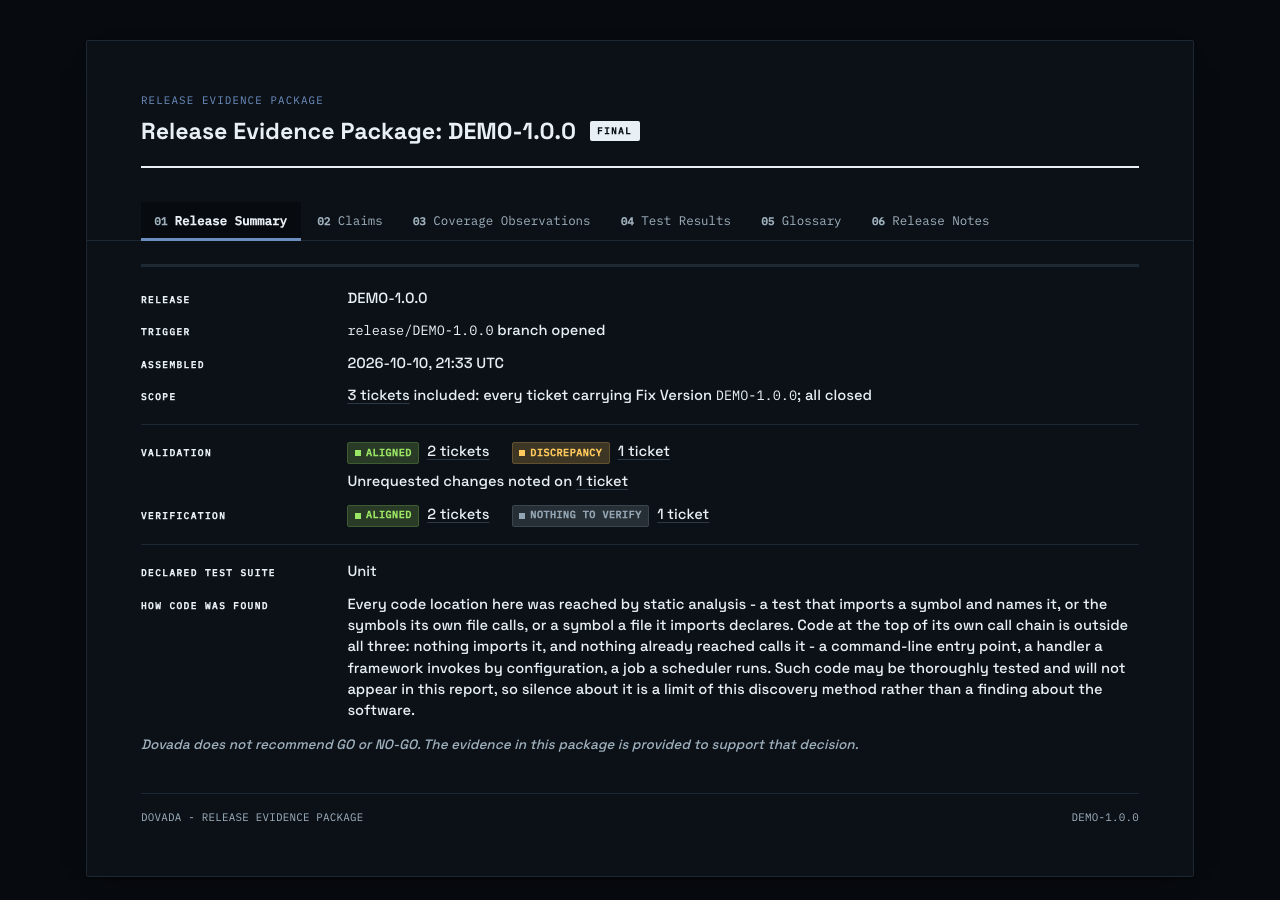The height and width of the screenshot is (900, 1280).
Task: Open the Release Summary tab
Action: coord(221,221)
